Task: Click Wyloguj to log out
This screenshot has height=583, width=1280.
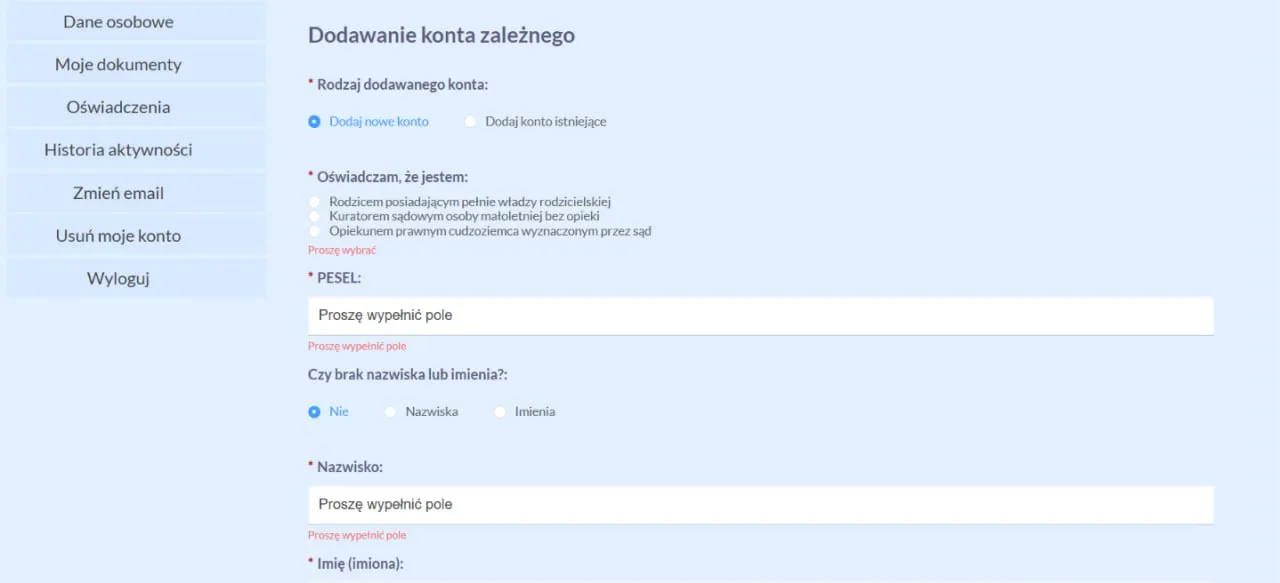Action: point(137,279)
